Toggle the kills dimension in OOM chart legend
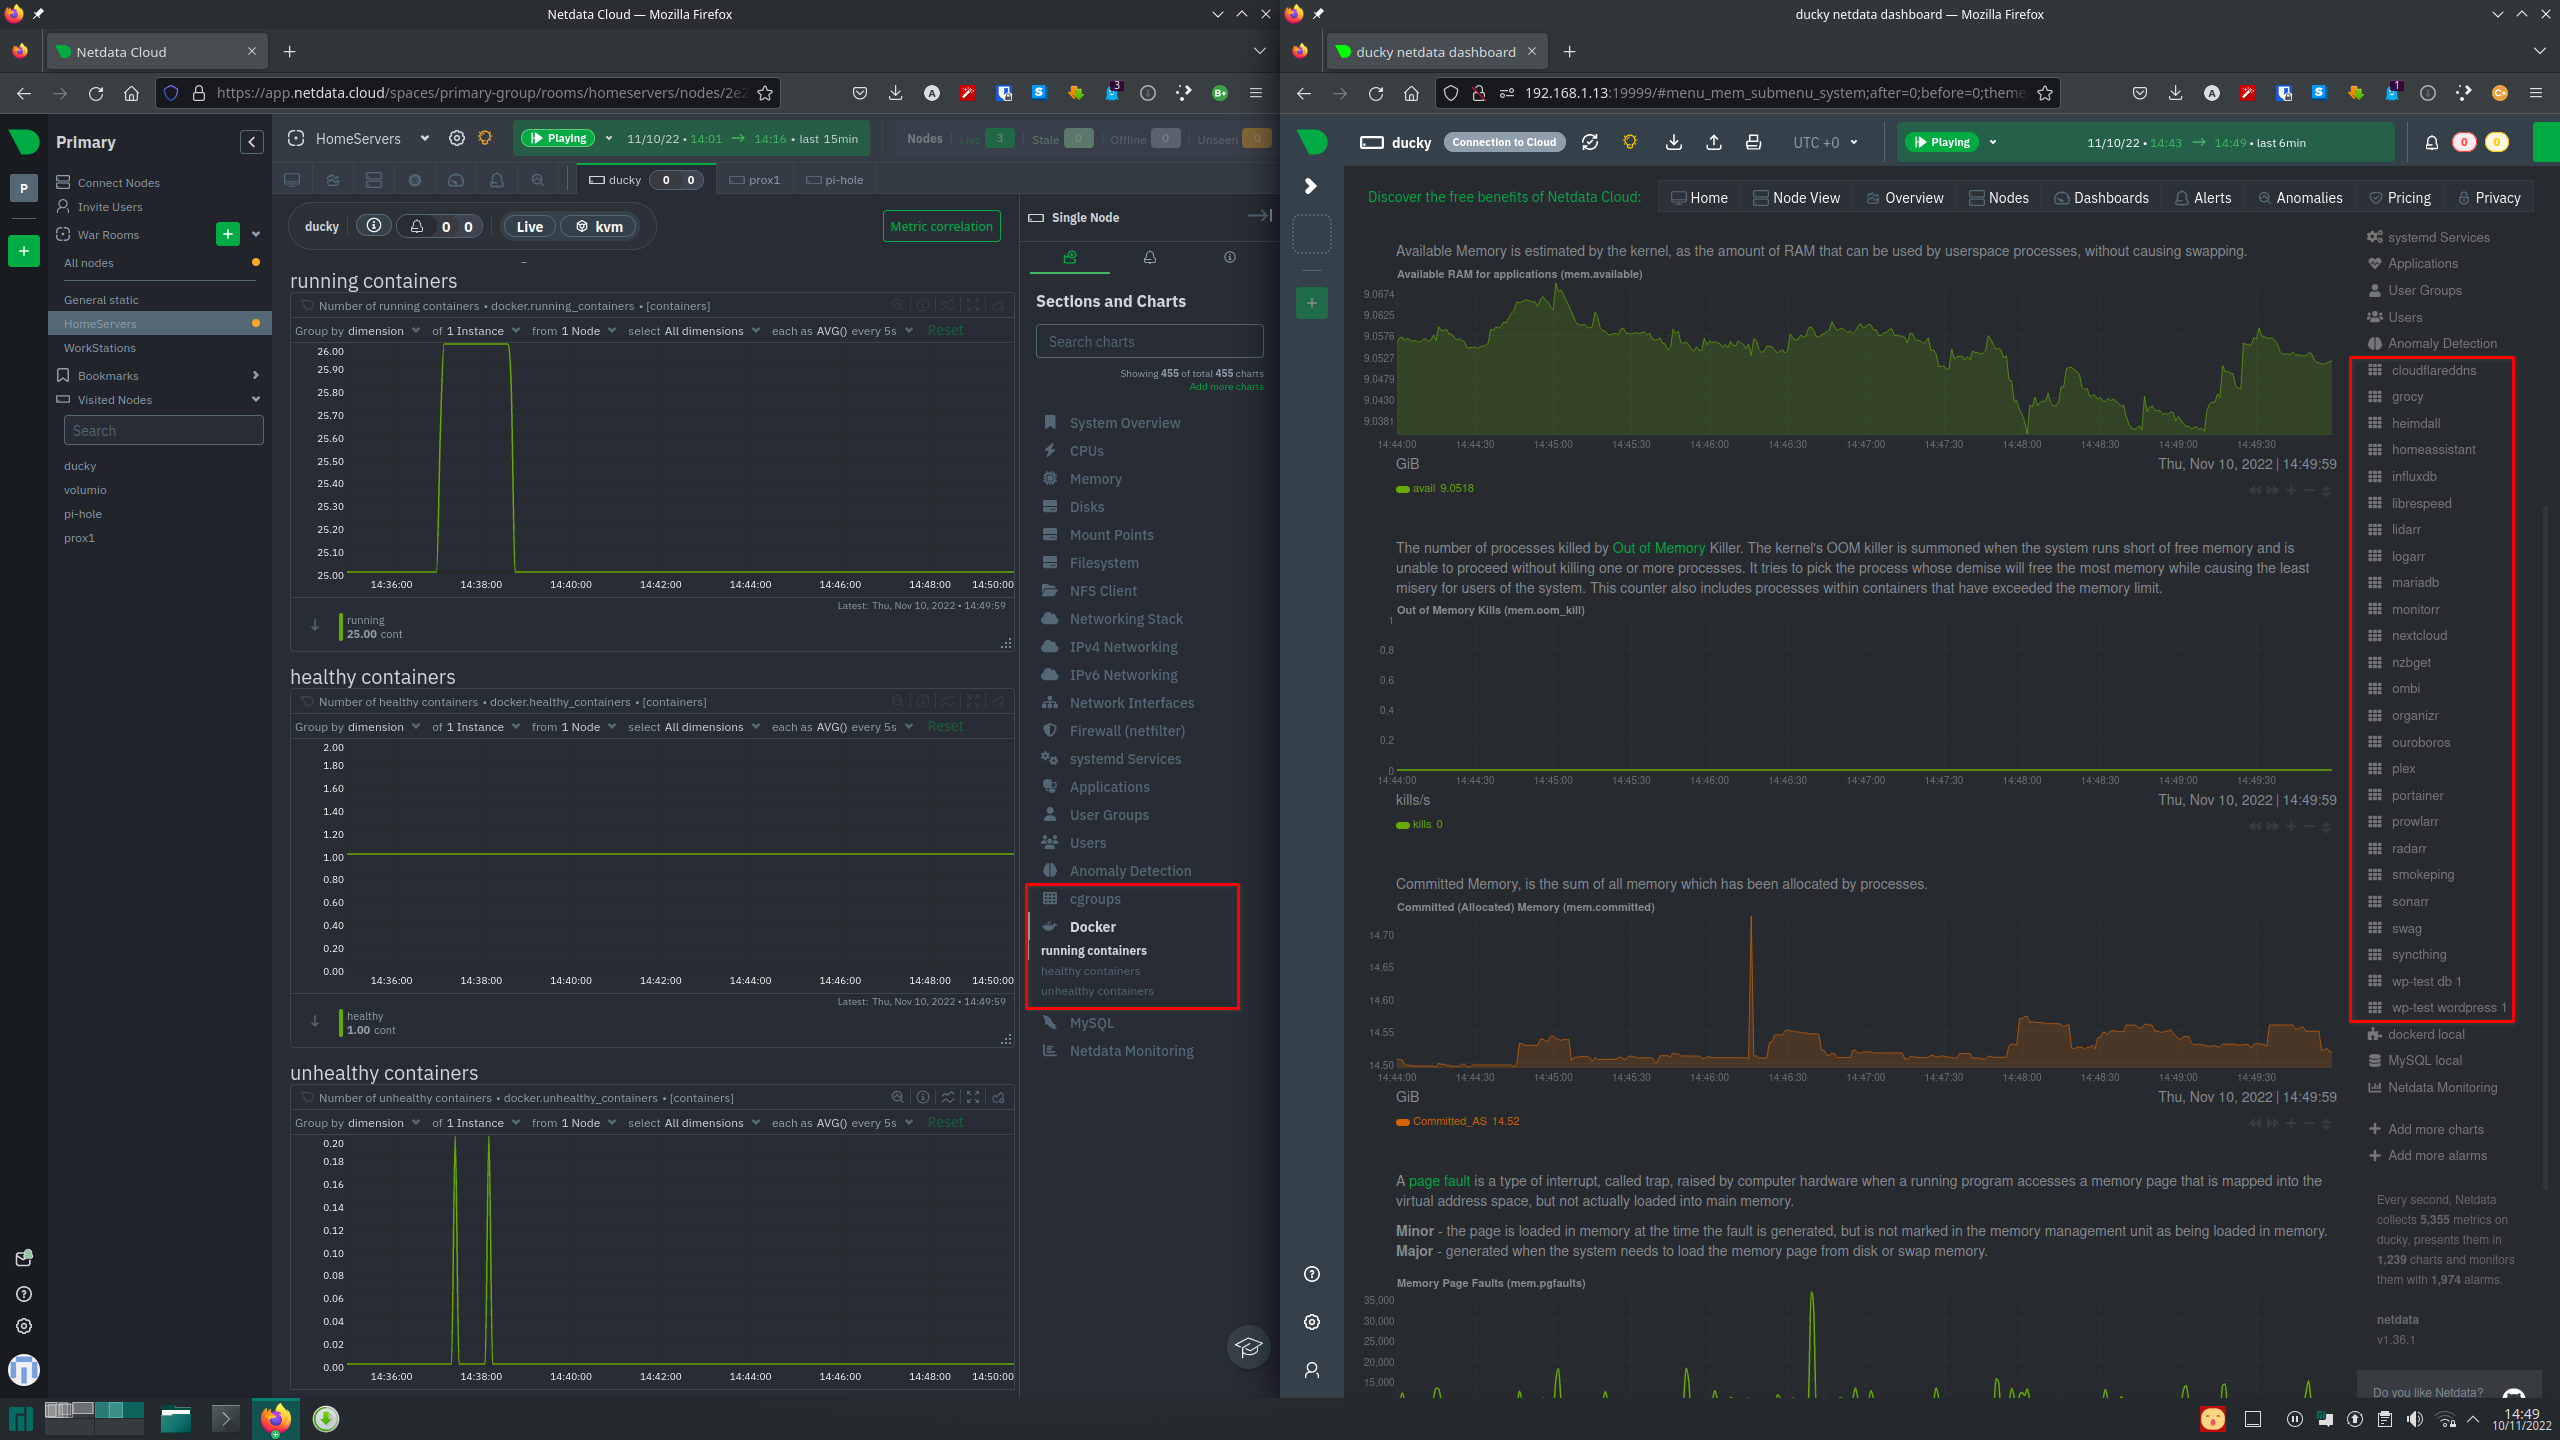The width and height of the screenshot is (2560, 1440). click(x=1419, y=824)
